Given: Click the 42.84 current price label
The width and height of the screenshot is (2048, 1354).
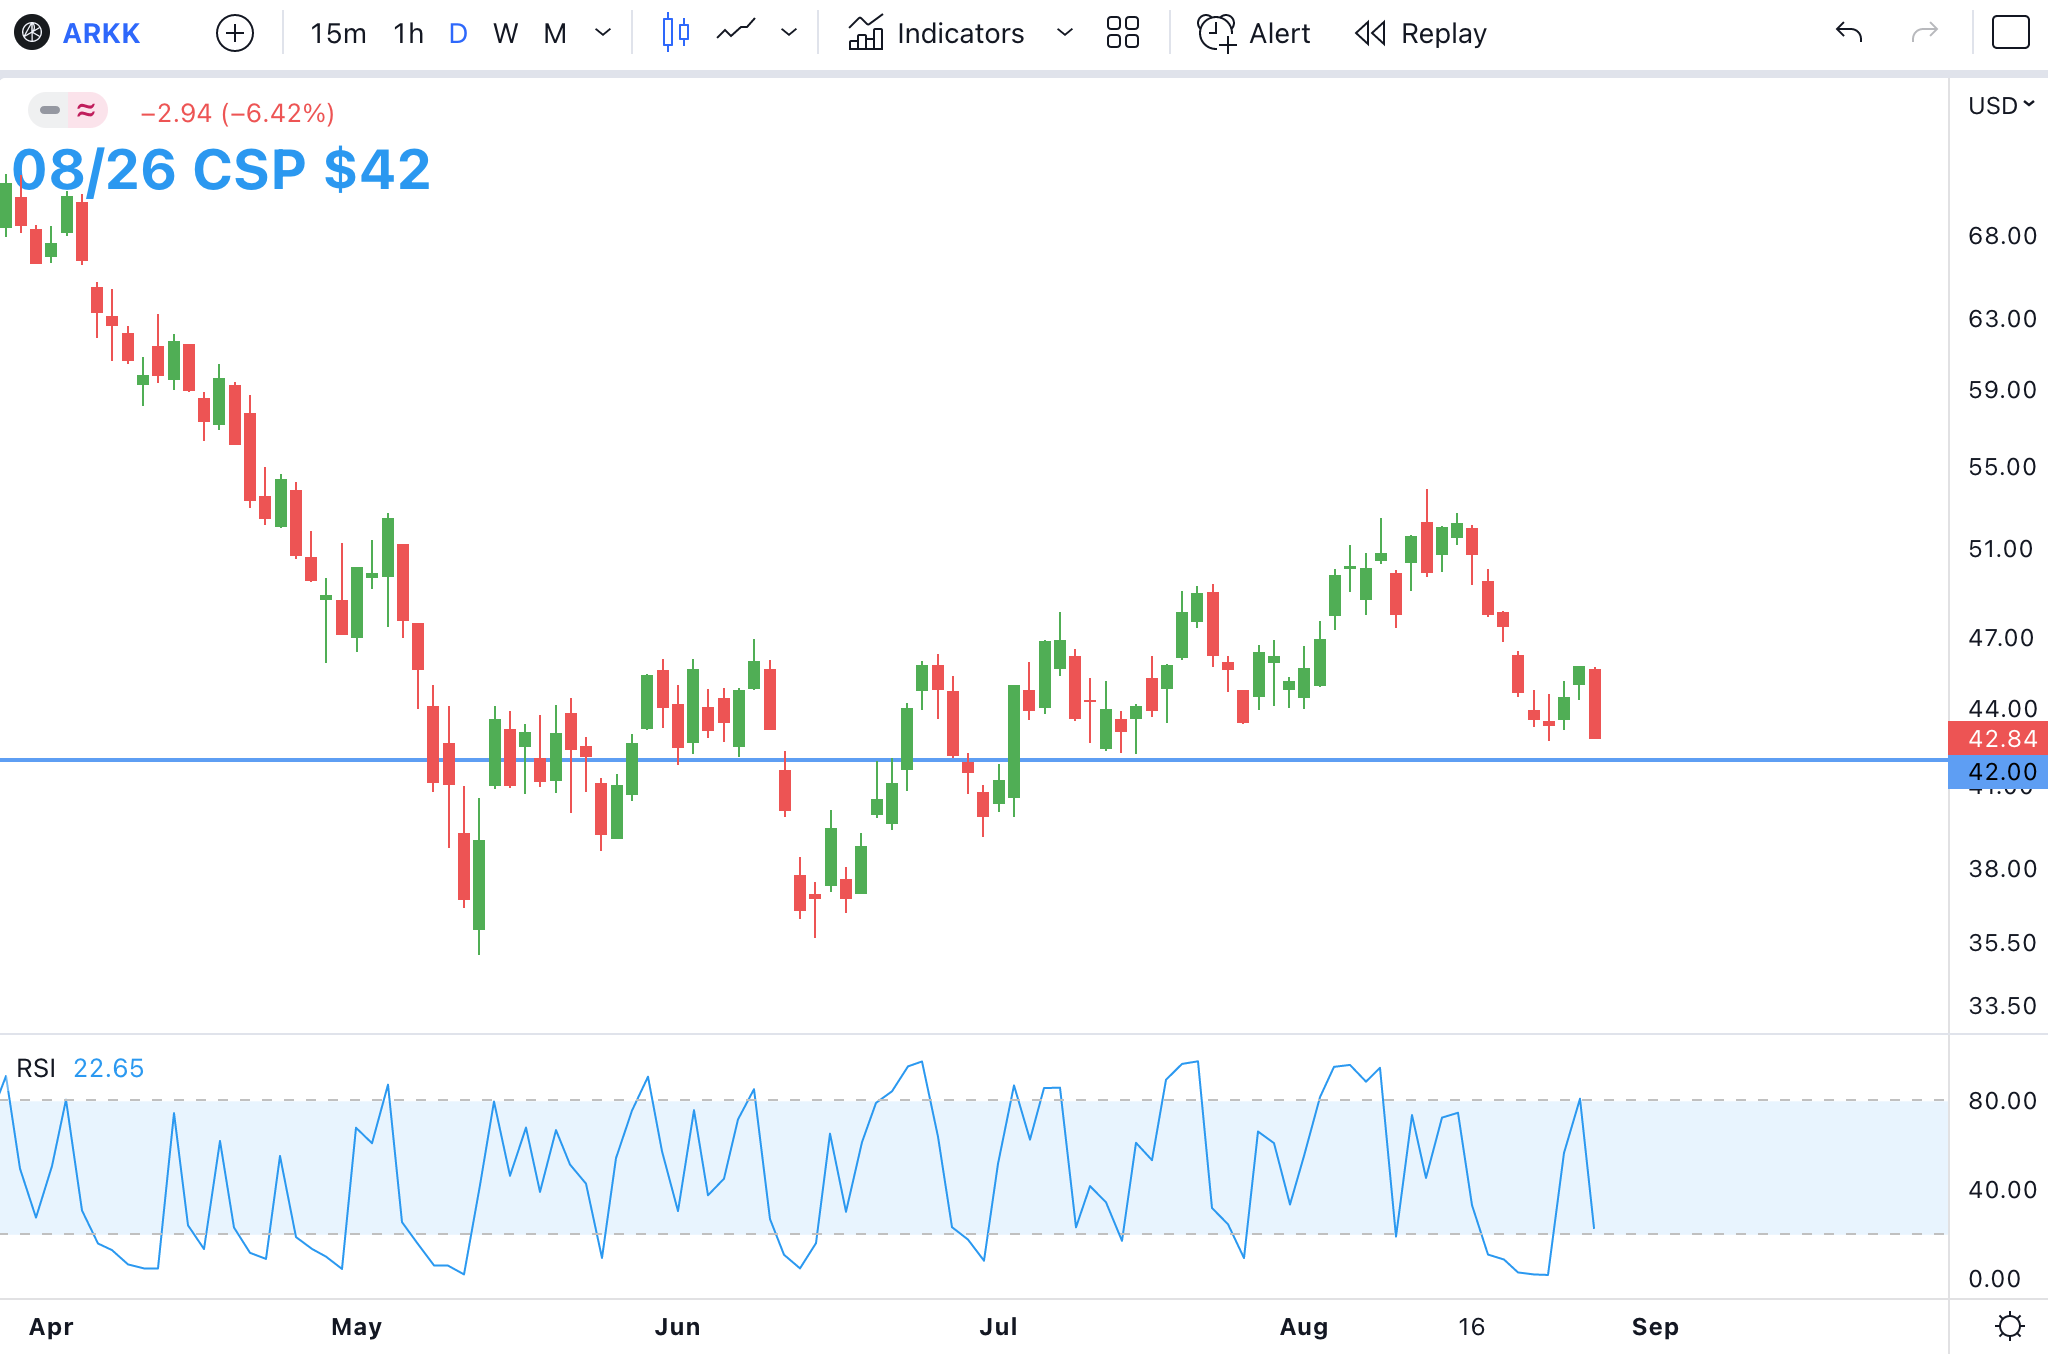Looking at the screenshot, I should [x=1999, y=739].
